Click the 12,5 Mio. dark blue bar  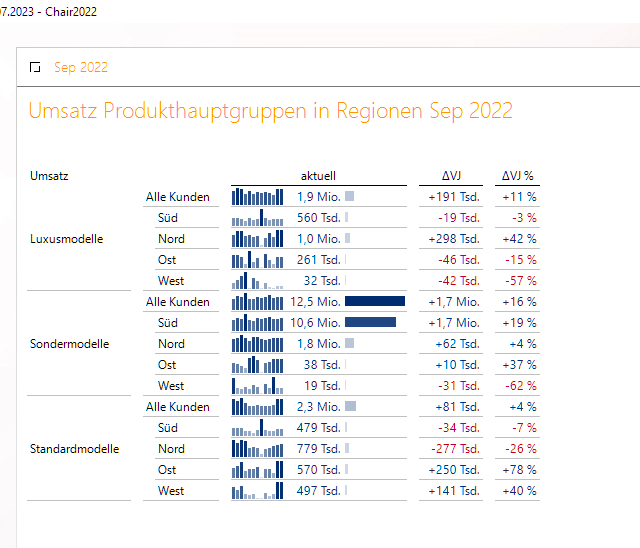point(375,302)
